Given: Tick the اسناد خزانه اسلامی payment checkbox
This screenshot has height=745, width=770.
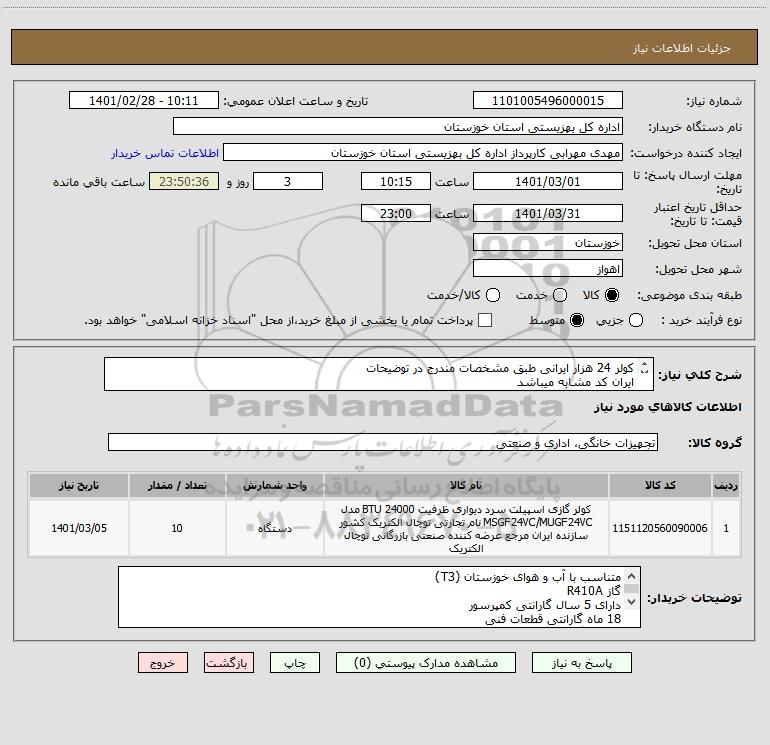Looking at the screenshot, I should tap(485, 320).
